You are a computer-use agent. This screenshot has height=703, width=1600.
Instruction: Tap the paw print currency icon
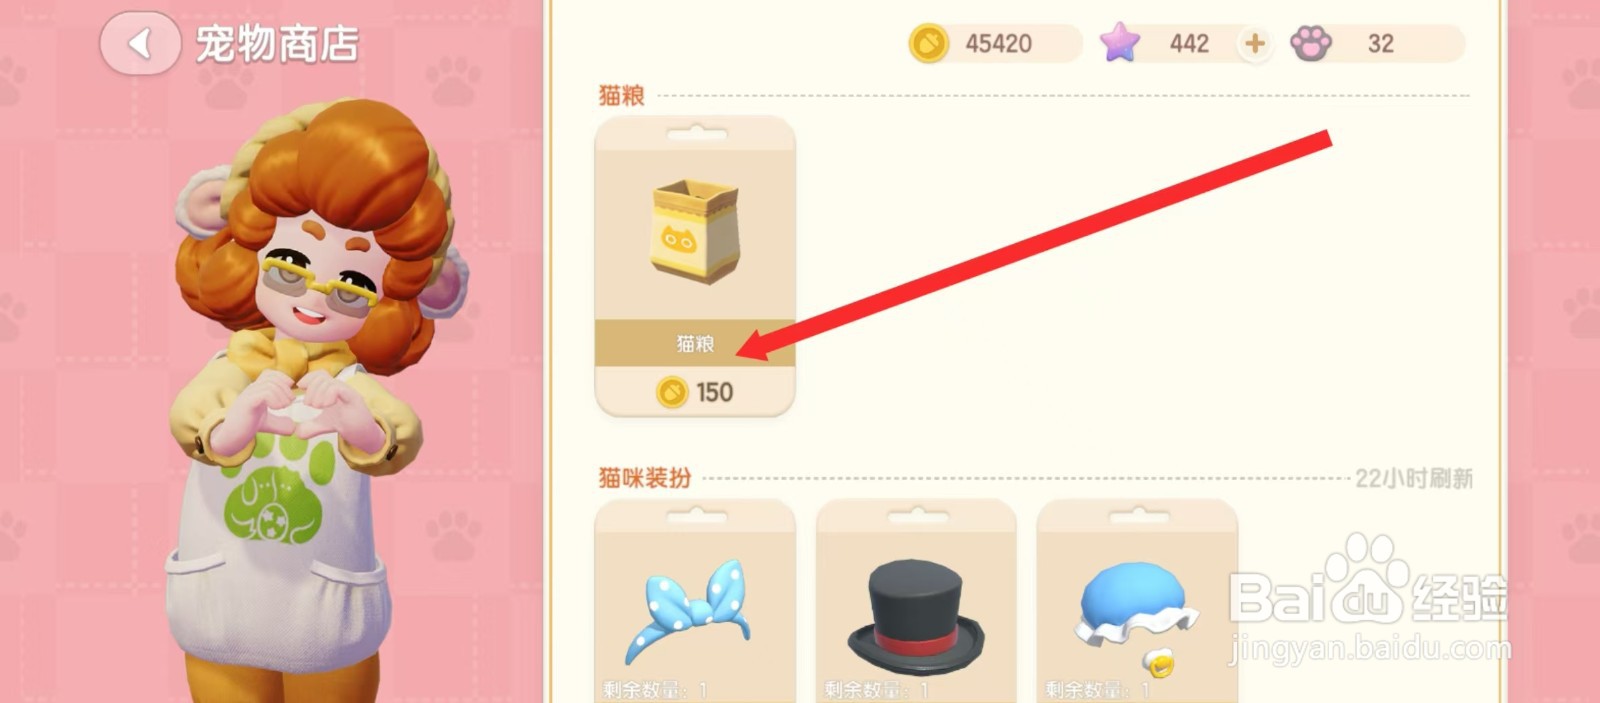point(1311,44)
